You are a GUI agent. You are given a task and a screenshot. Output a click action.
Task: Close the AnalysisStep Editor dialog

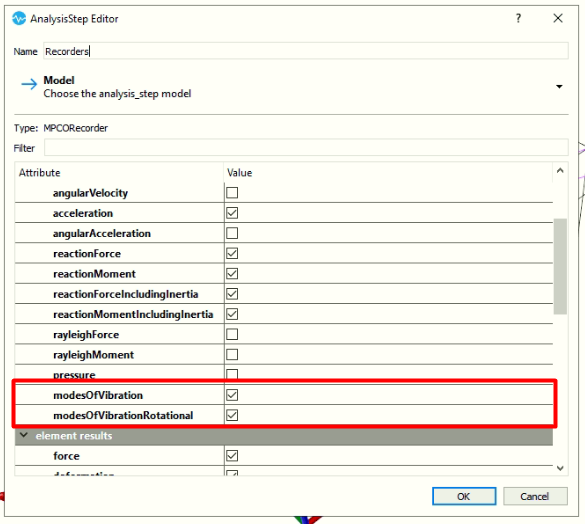click(558, 18)
